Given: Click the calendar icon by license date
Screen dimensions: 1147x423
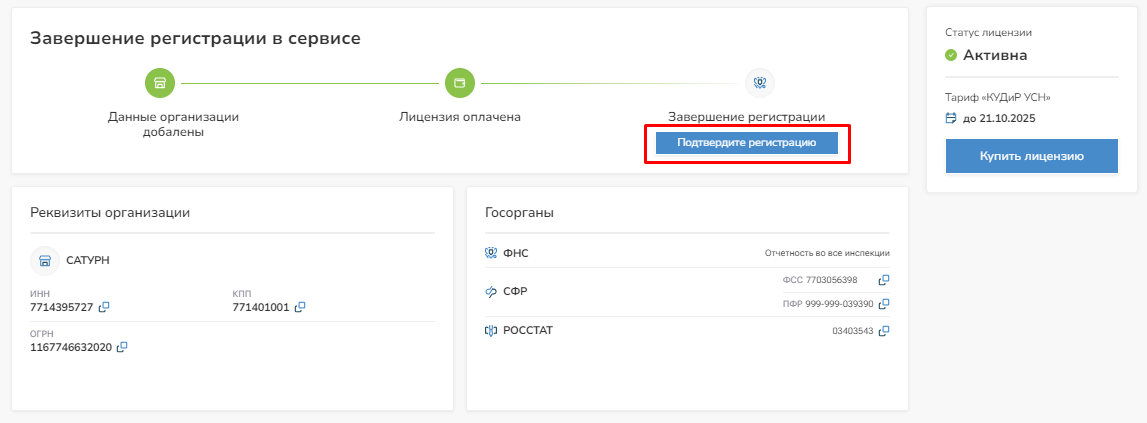Looking at the screenshot, I should click(951, 118).
